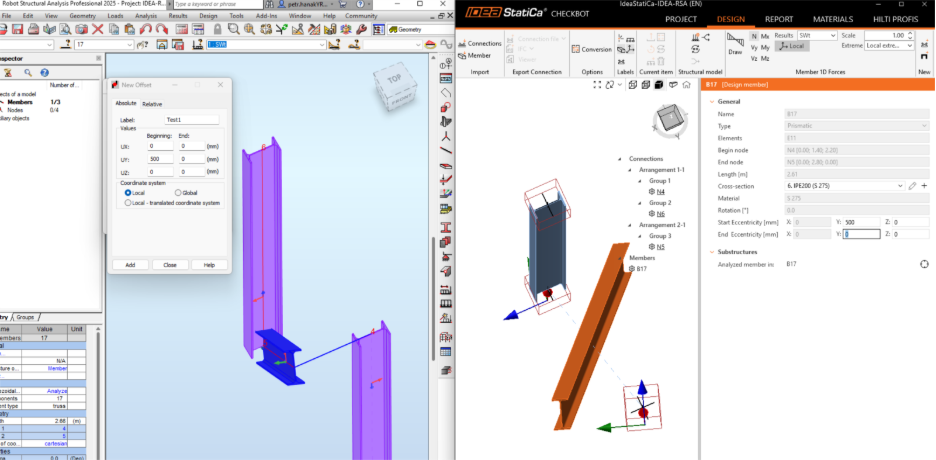
Task: Open the Results SWt dropdown in Checkbot
Action: (817, 36)
